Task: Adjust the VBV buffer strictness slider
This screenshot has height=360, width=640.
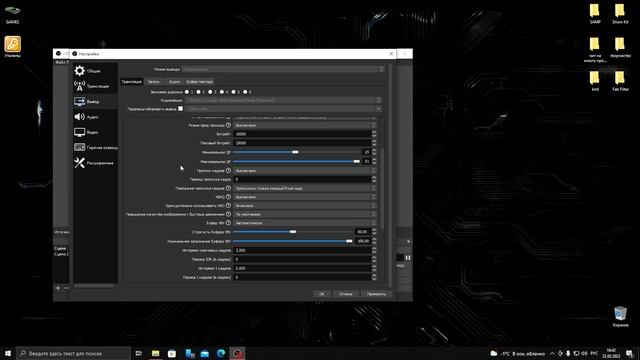Action: coord(293,232)
